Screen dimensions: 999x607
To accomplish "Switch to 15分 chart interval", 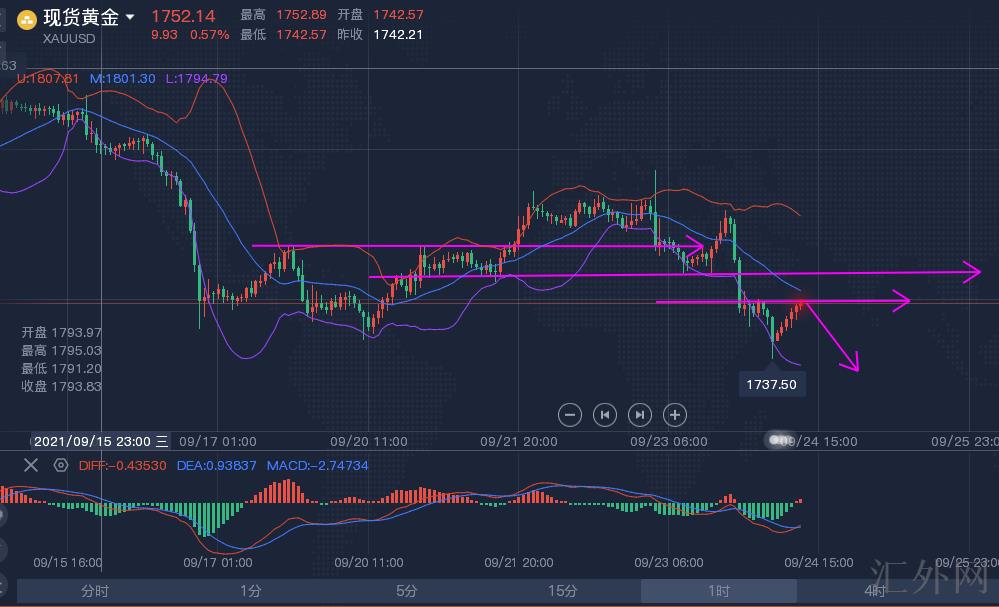I will pos(563,591).
